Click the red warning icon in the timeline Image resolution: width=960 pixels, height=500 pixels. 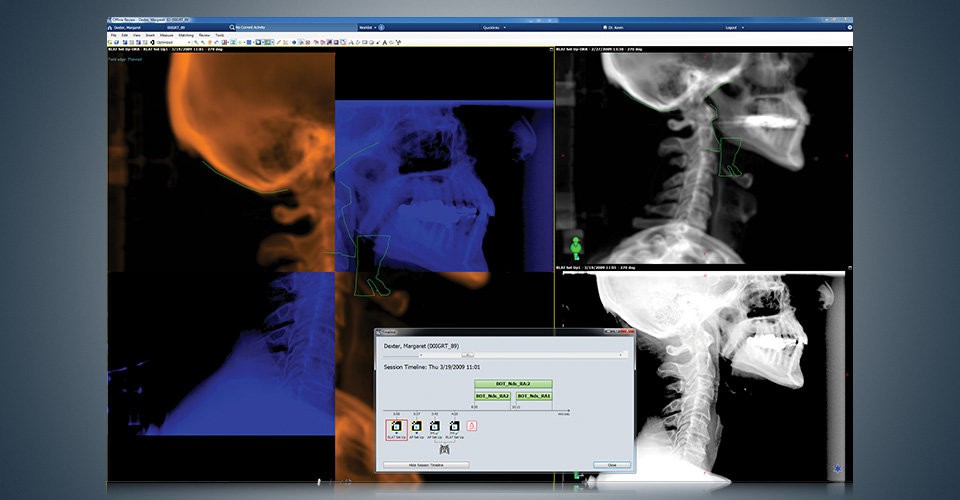tap(472, 426)
